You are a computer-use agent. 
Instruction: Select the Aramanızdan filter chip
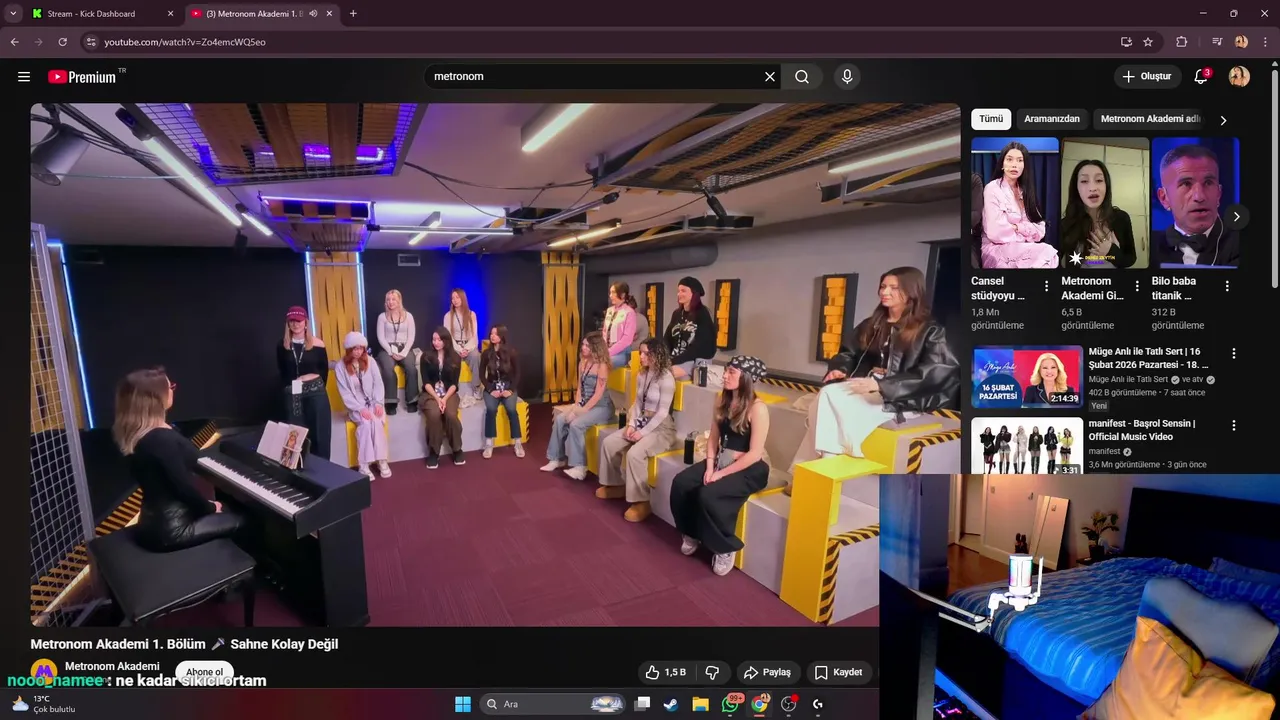[x=1052, y=119]
